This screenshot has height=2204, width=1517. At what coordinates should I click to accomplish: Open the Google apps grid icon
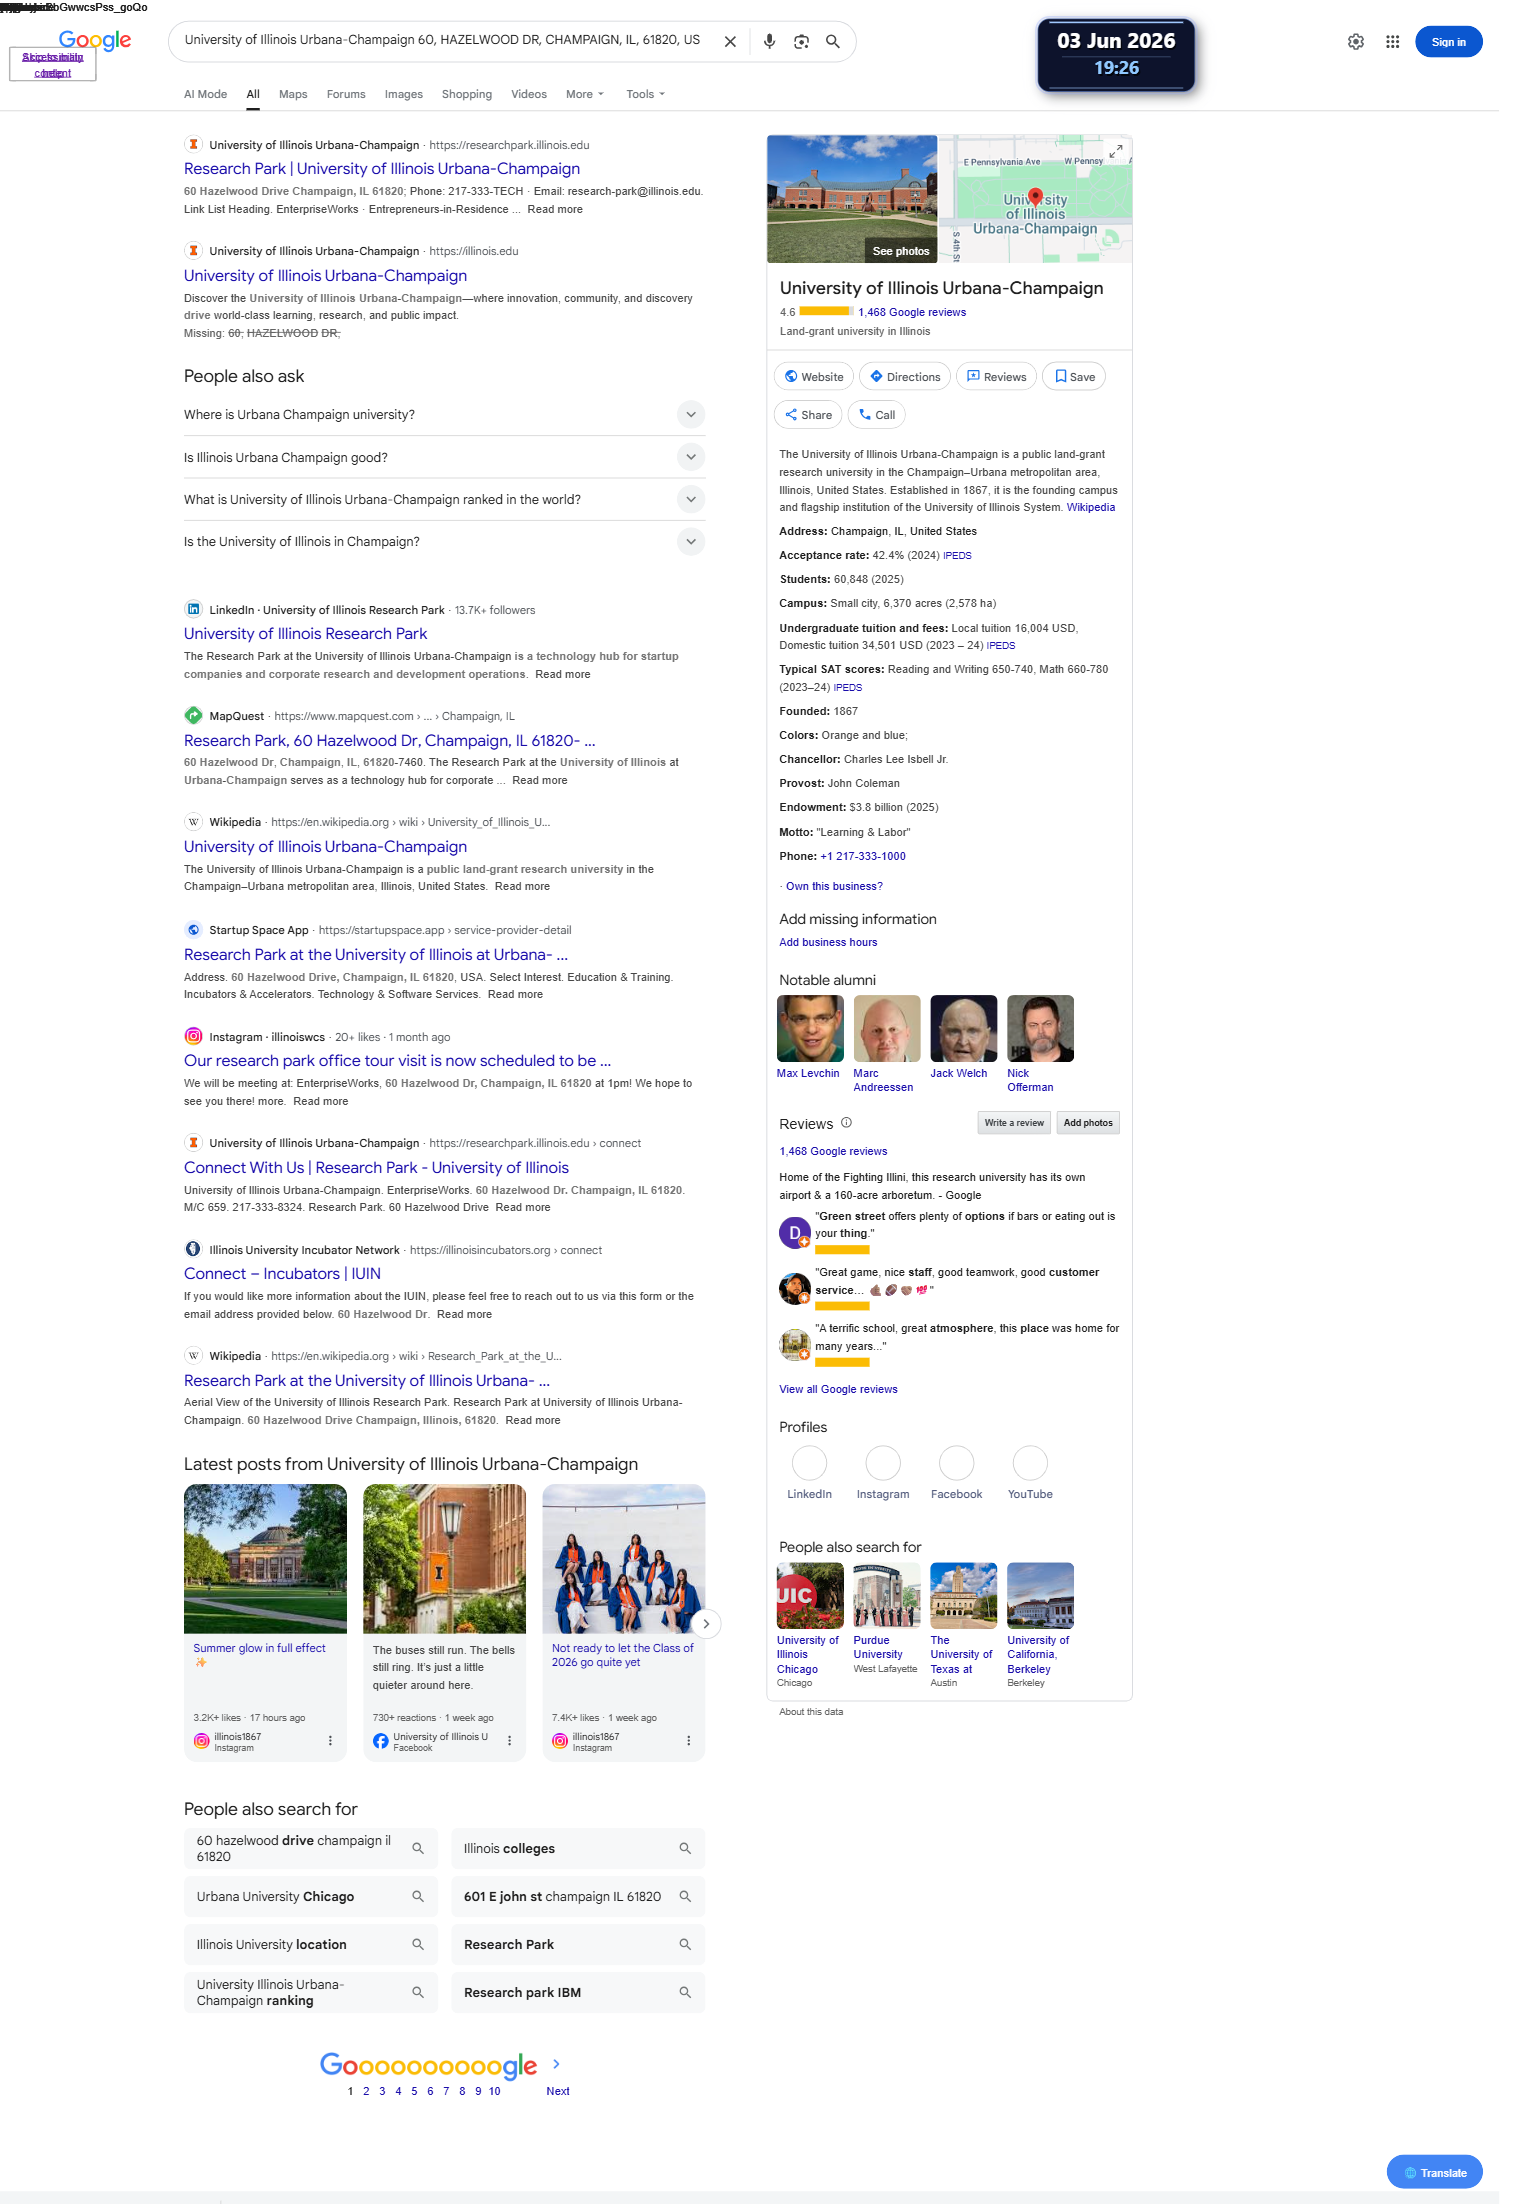pos(1392,42)
